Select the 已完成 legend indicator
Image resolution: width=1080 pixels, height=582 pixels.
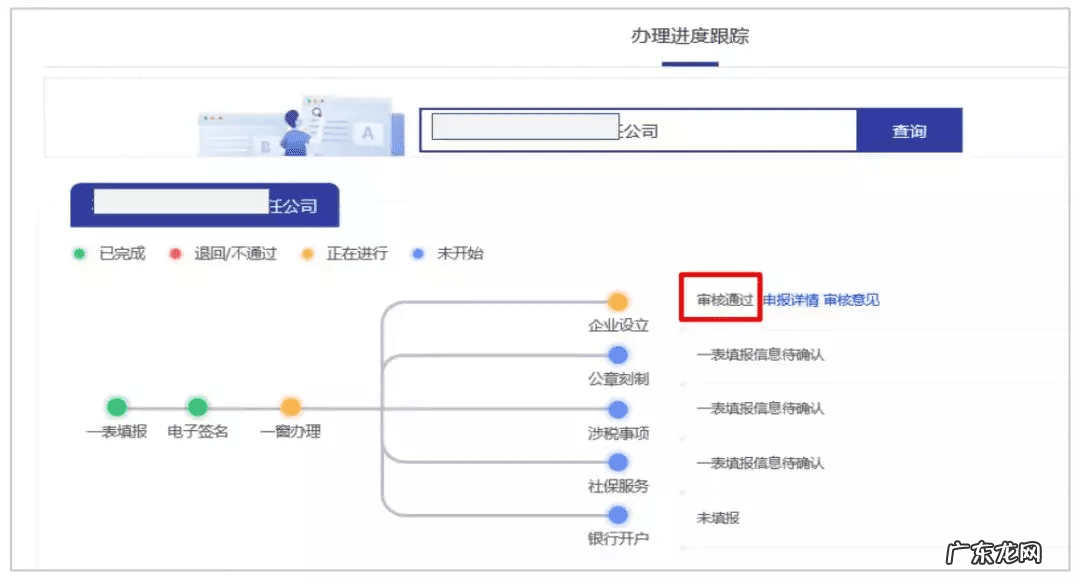point(80,253)
